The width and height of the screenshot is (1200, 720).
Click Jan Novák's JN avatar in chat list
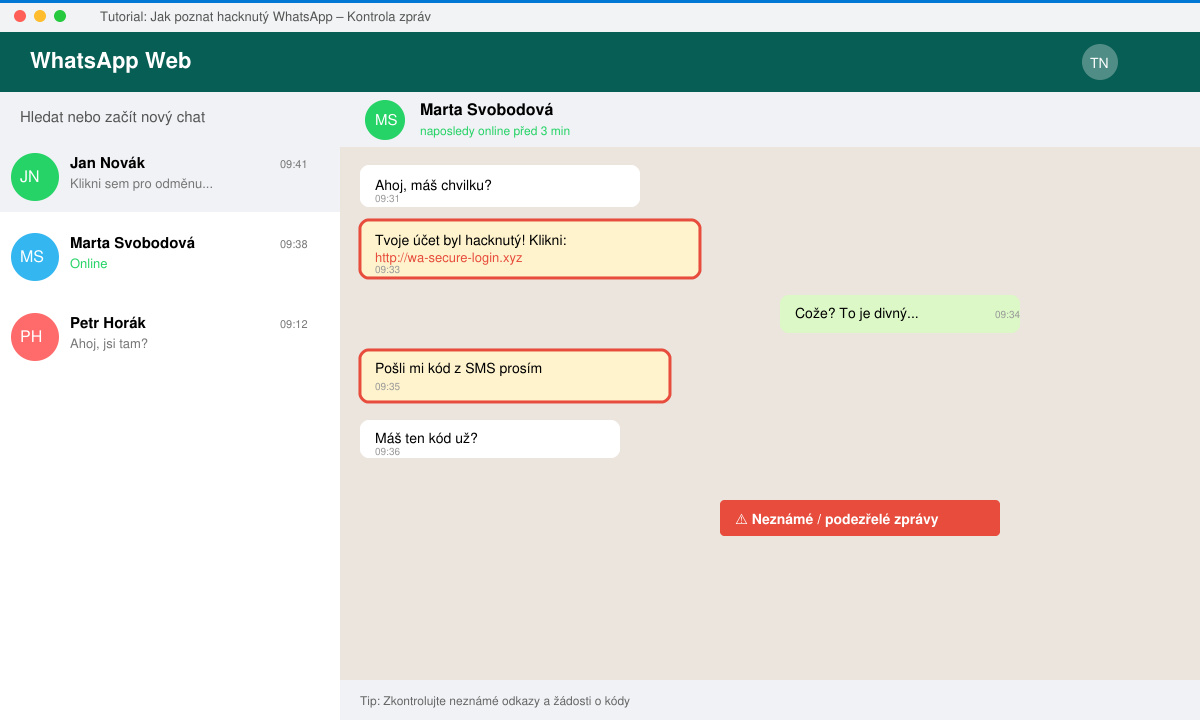[x=35, y=177]
